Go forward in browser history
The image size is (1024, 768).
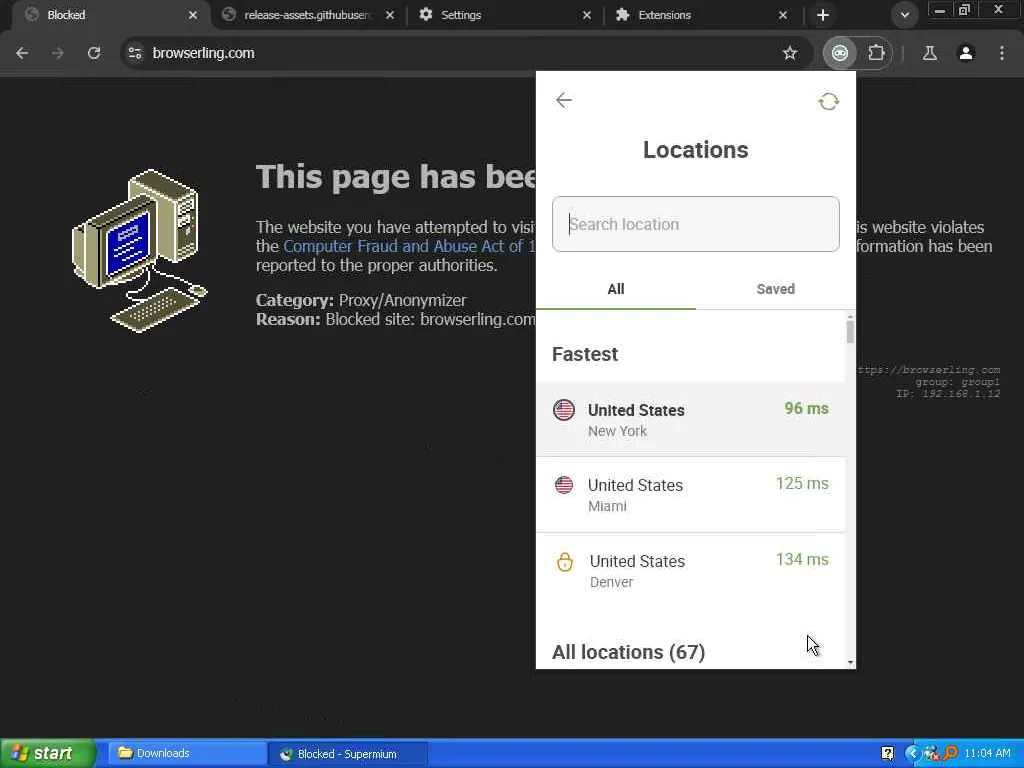click(x=58, y=53)
